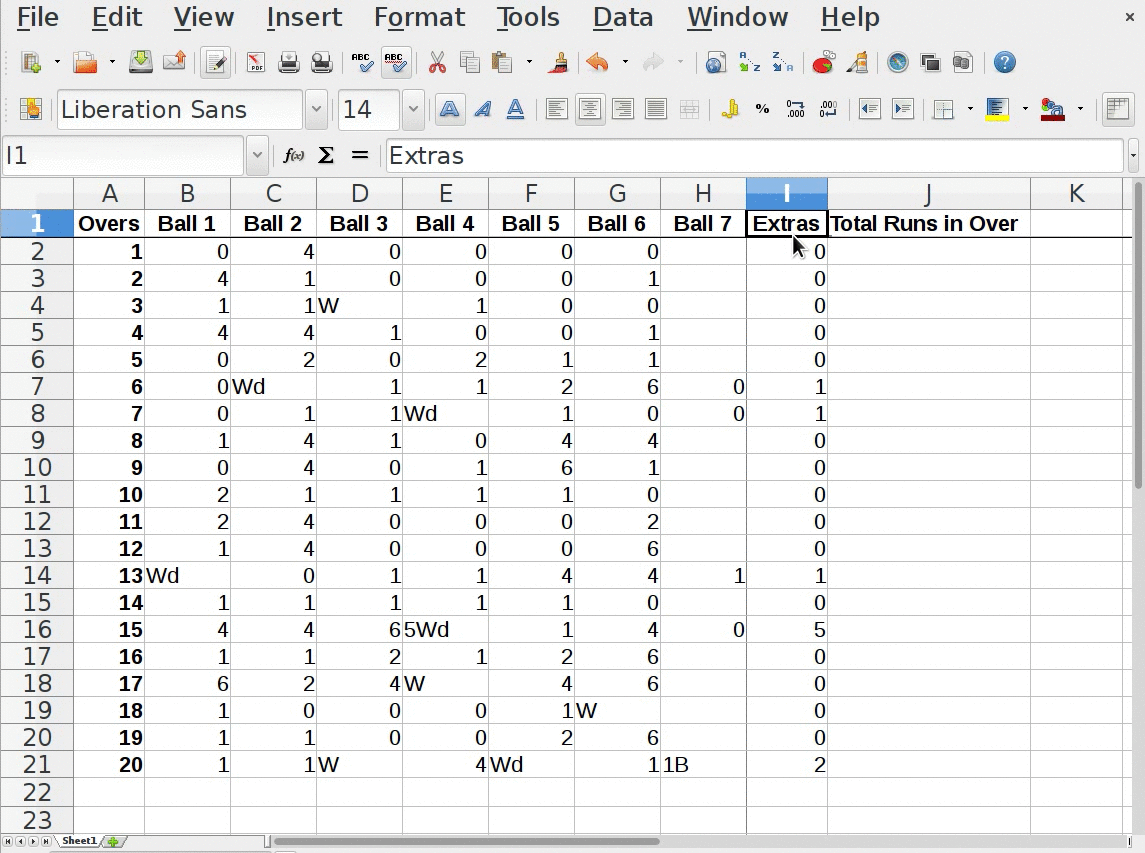
Task: Toggle Edit File mode
Action: coord(214,63)
